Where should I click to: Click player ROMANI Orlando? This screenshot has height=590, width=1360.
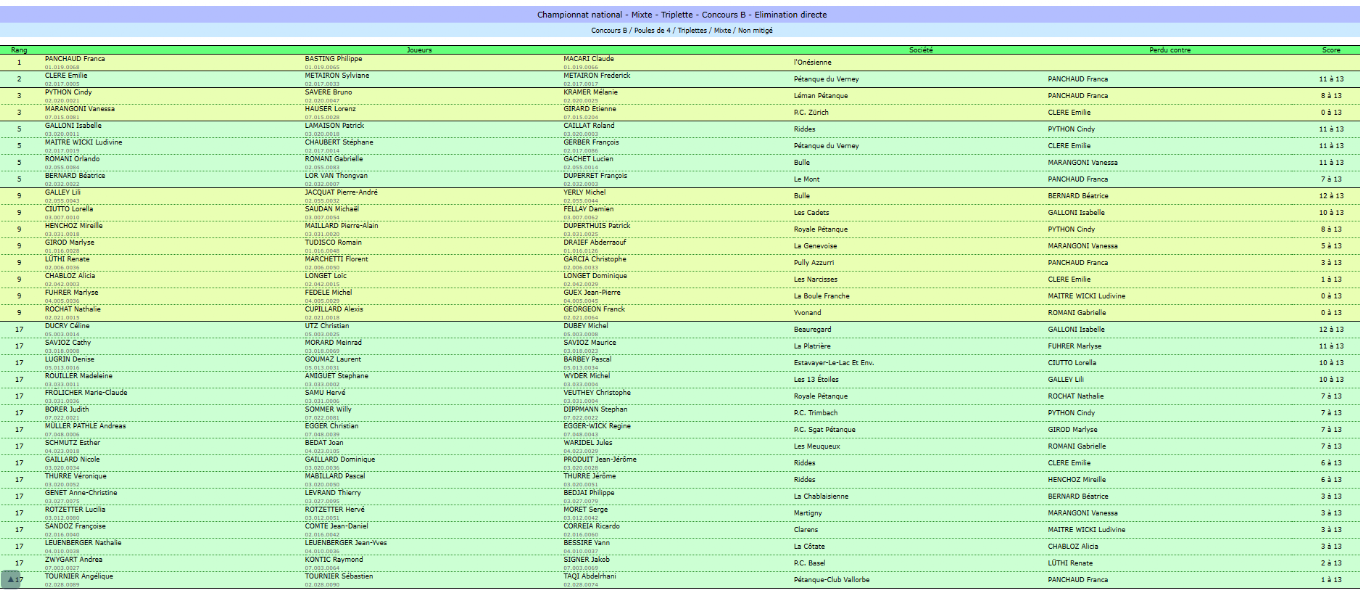(71, 159)
